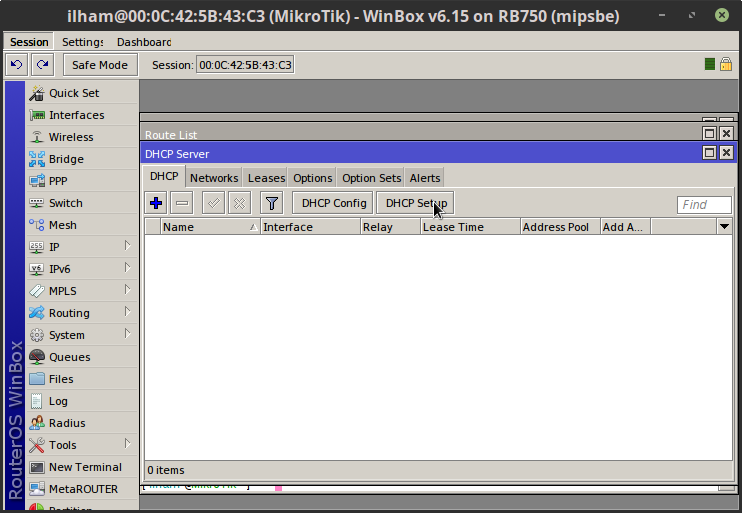Open the PPP section

tap(81, 181)
